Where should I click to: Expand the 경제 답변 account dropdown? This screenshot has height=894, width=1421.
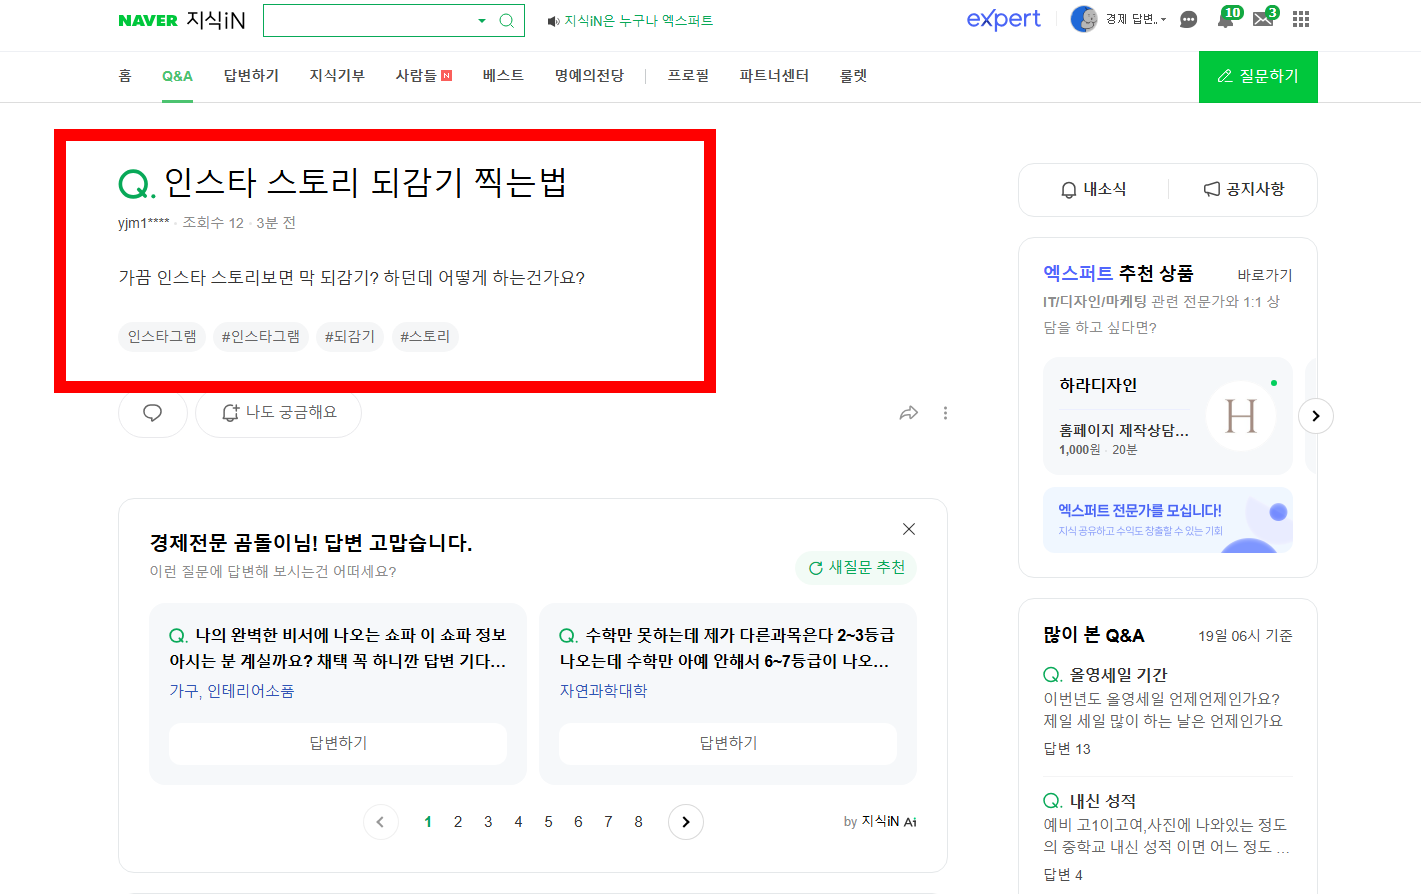click(1136, 19)
